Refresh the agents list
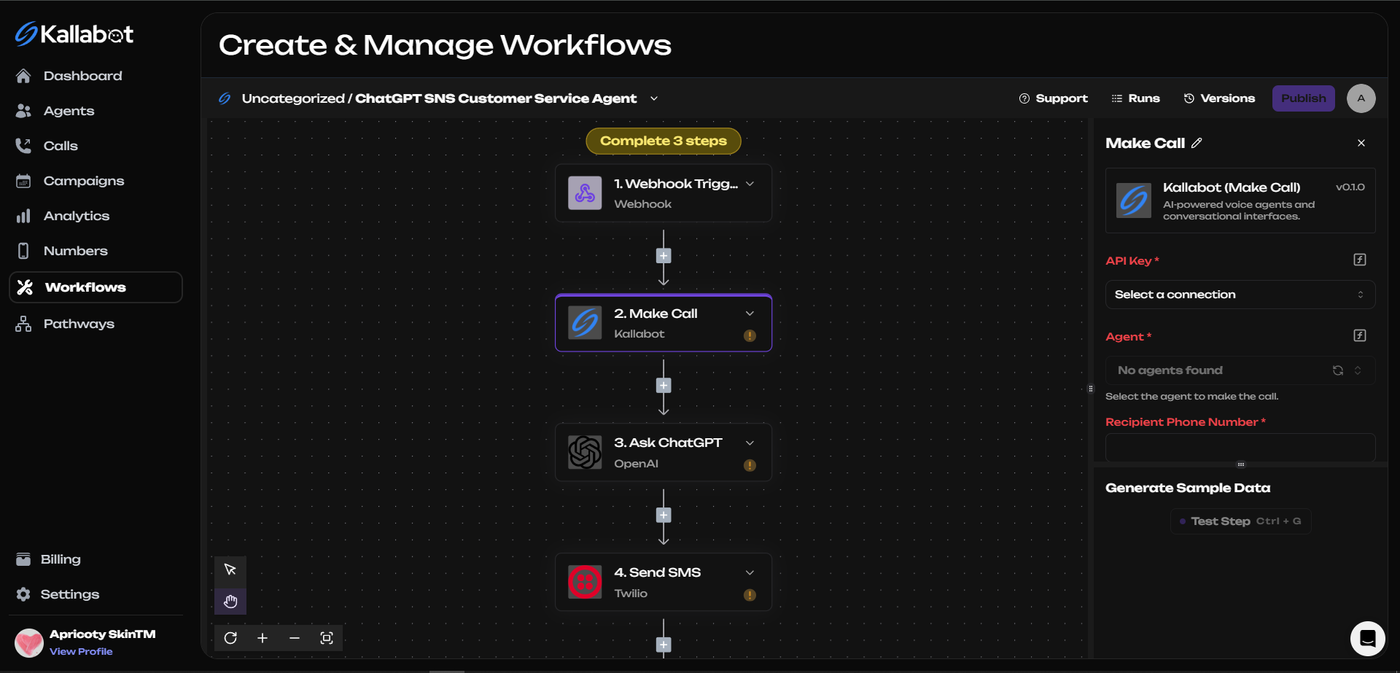The height and width of the screenshot is (673, 1400). 1338,370
